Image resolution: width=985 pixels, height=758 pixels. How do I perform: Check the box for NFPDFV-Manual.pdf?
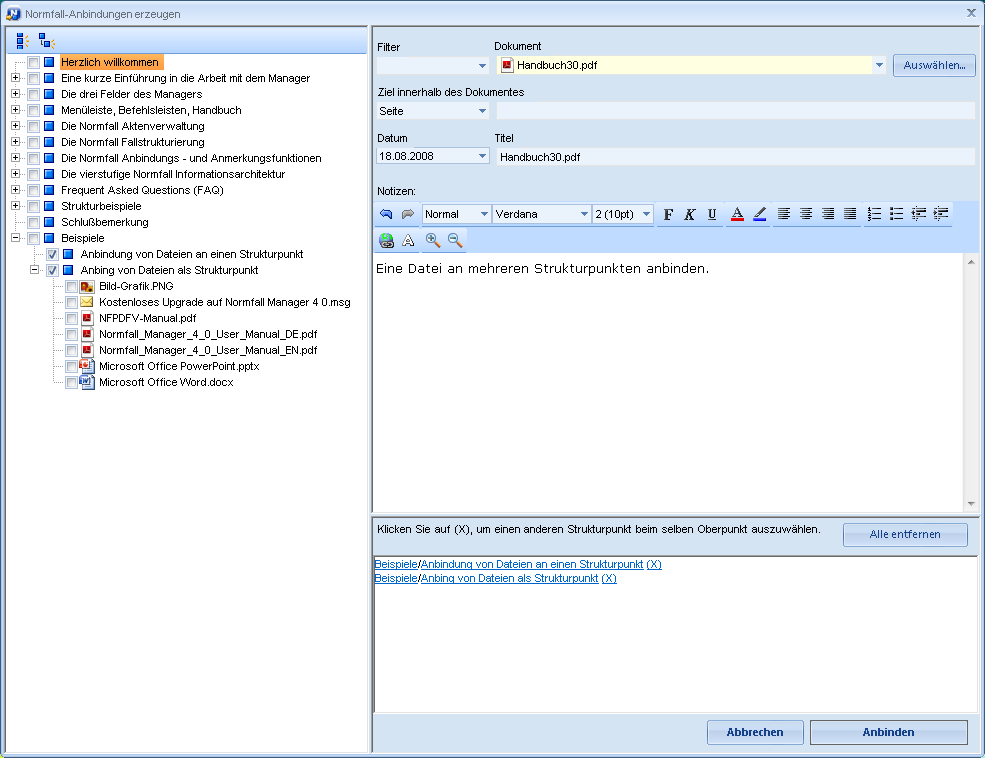[x=72, y=319]
